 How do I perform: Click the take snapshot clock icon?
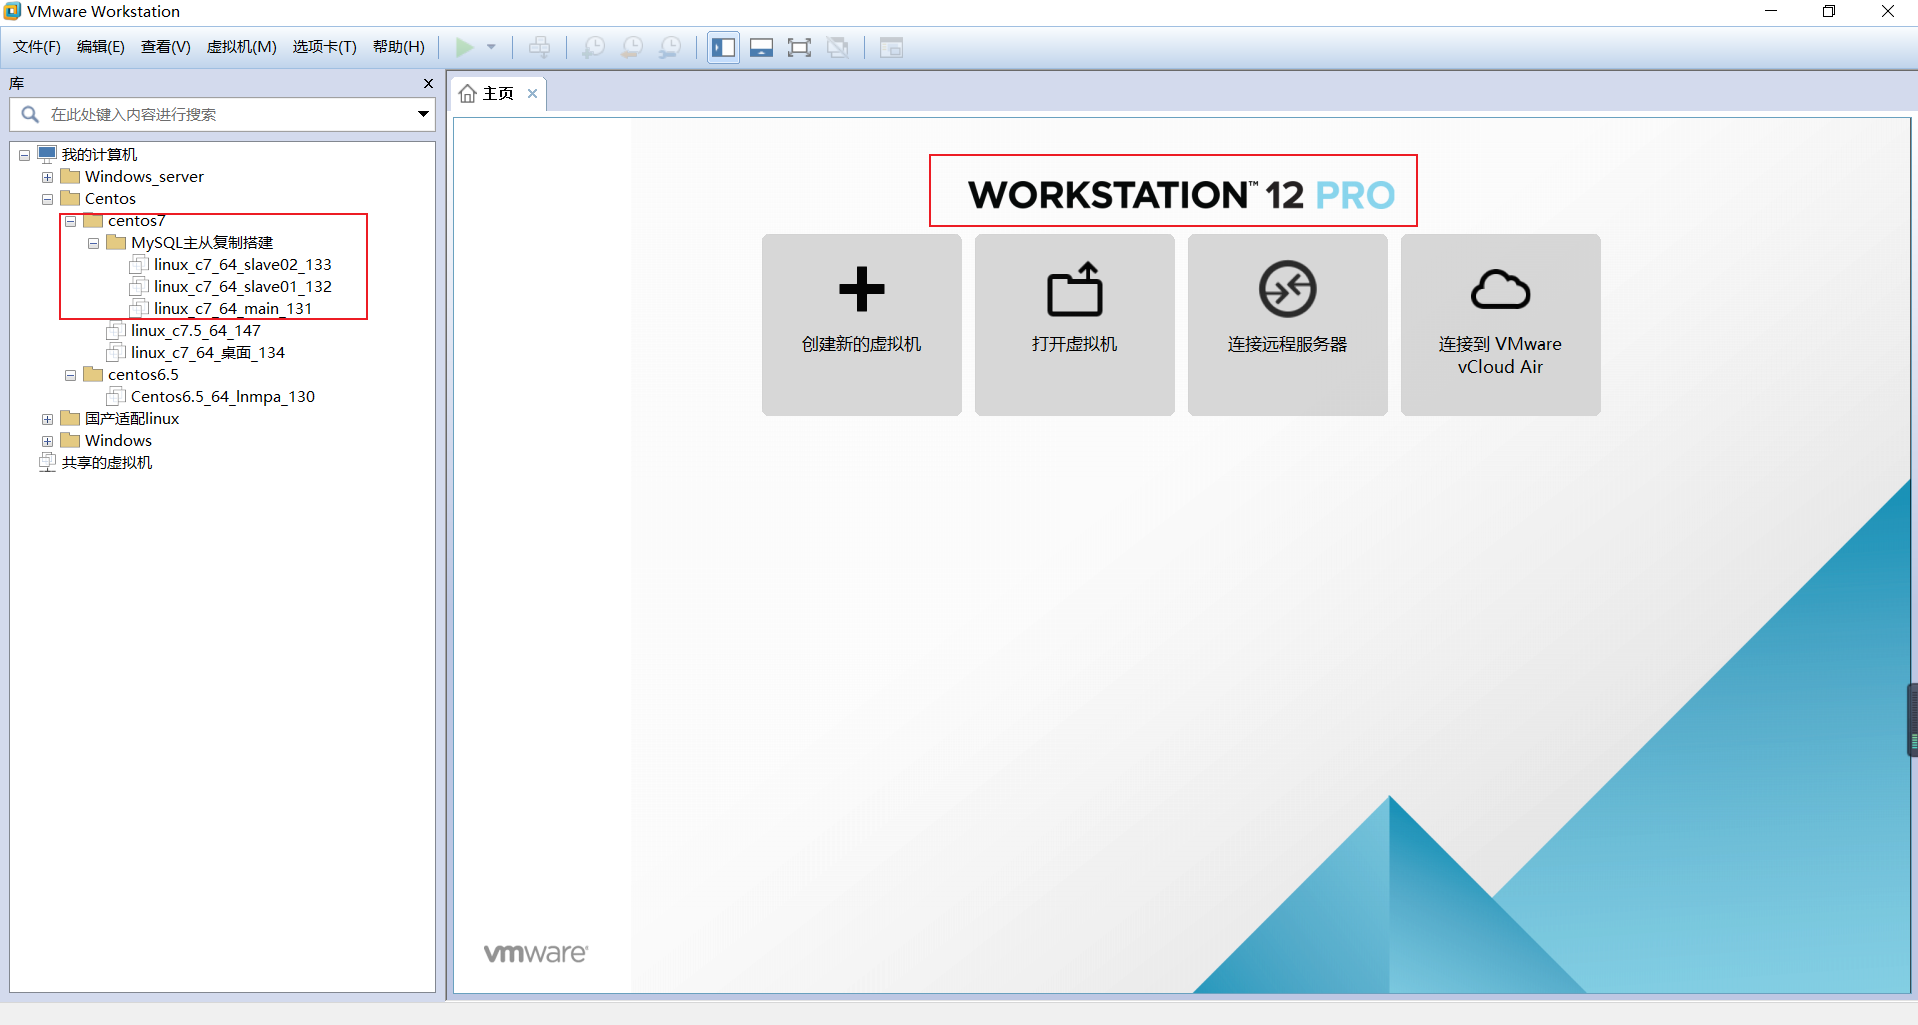[593, 47]
